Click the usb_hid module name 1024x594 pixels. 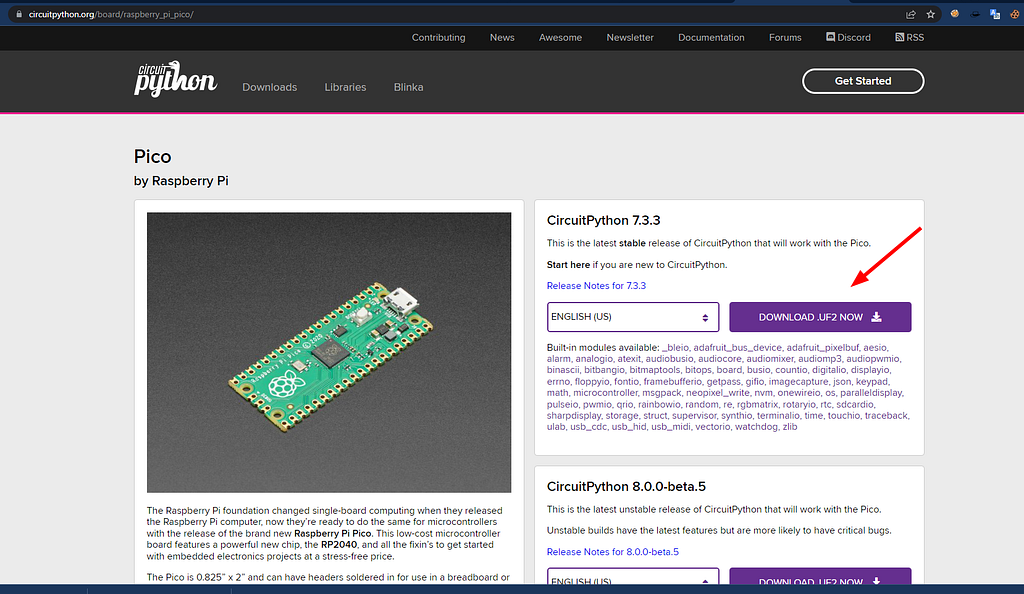pyautogui.click(x=629, y=426)
